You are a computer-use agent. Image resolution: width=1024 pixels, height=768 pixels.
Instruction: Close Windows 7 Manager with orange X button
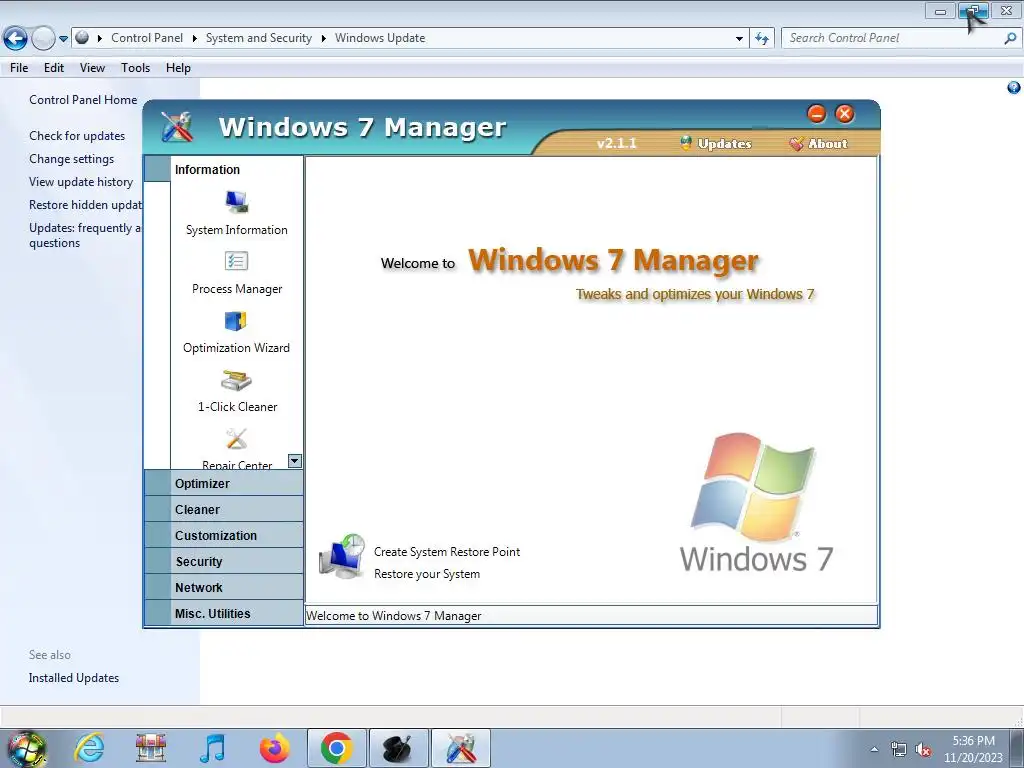click(x=845, y=114)
